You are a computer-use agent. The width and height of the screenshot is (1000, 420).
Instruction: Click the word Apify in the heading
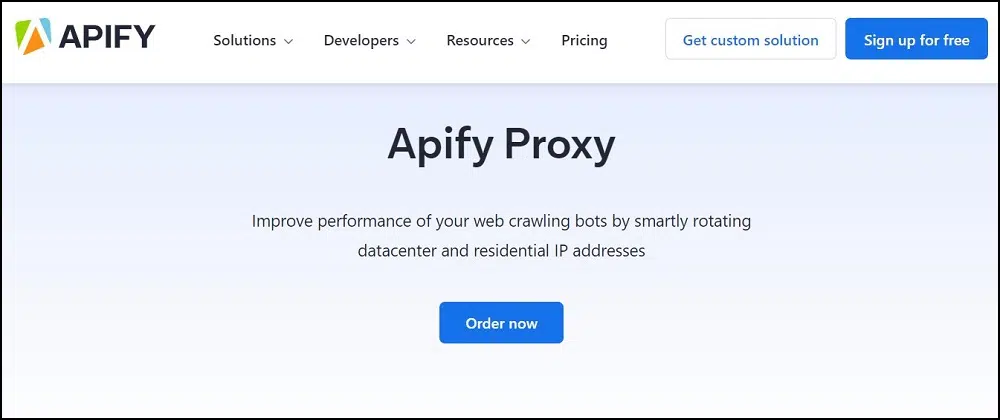coord(438,146)
